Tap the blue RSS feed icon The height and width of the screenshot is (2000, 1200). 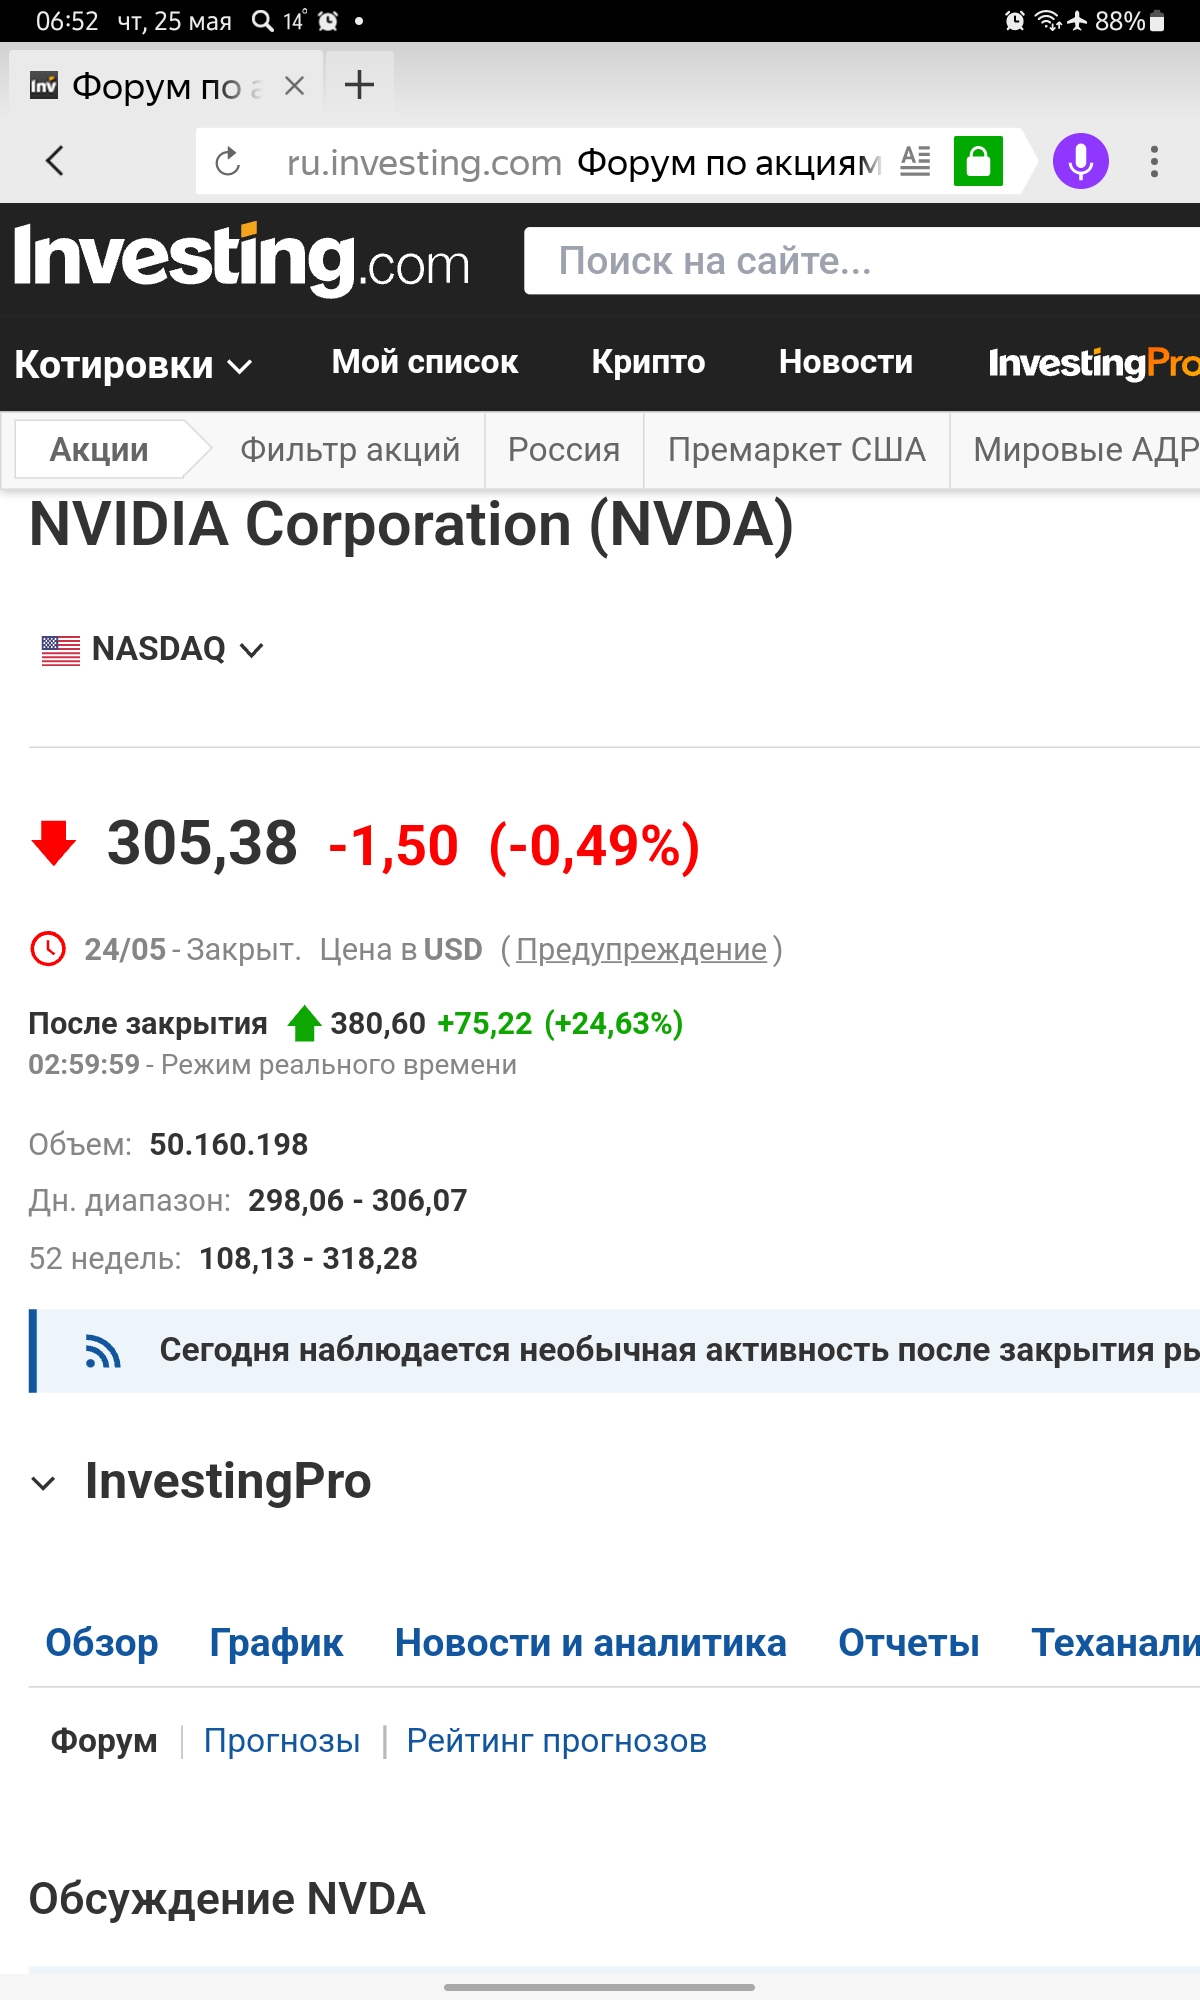(102, 1351)
